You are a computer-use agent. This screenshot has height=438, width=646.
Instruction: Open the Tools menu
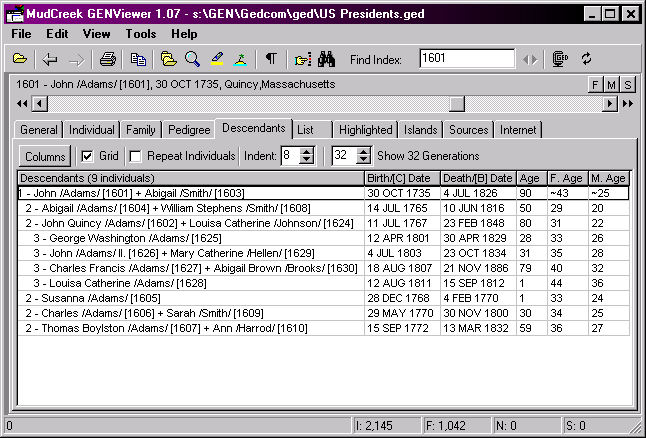140,34
